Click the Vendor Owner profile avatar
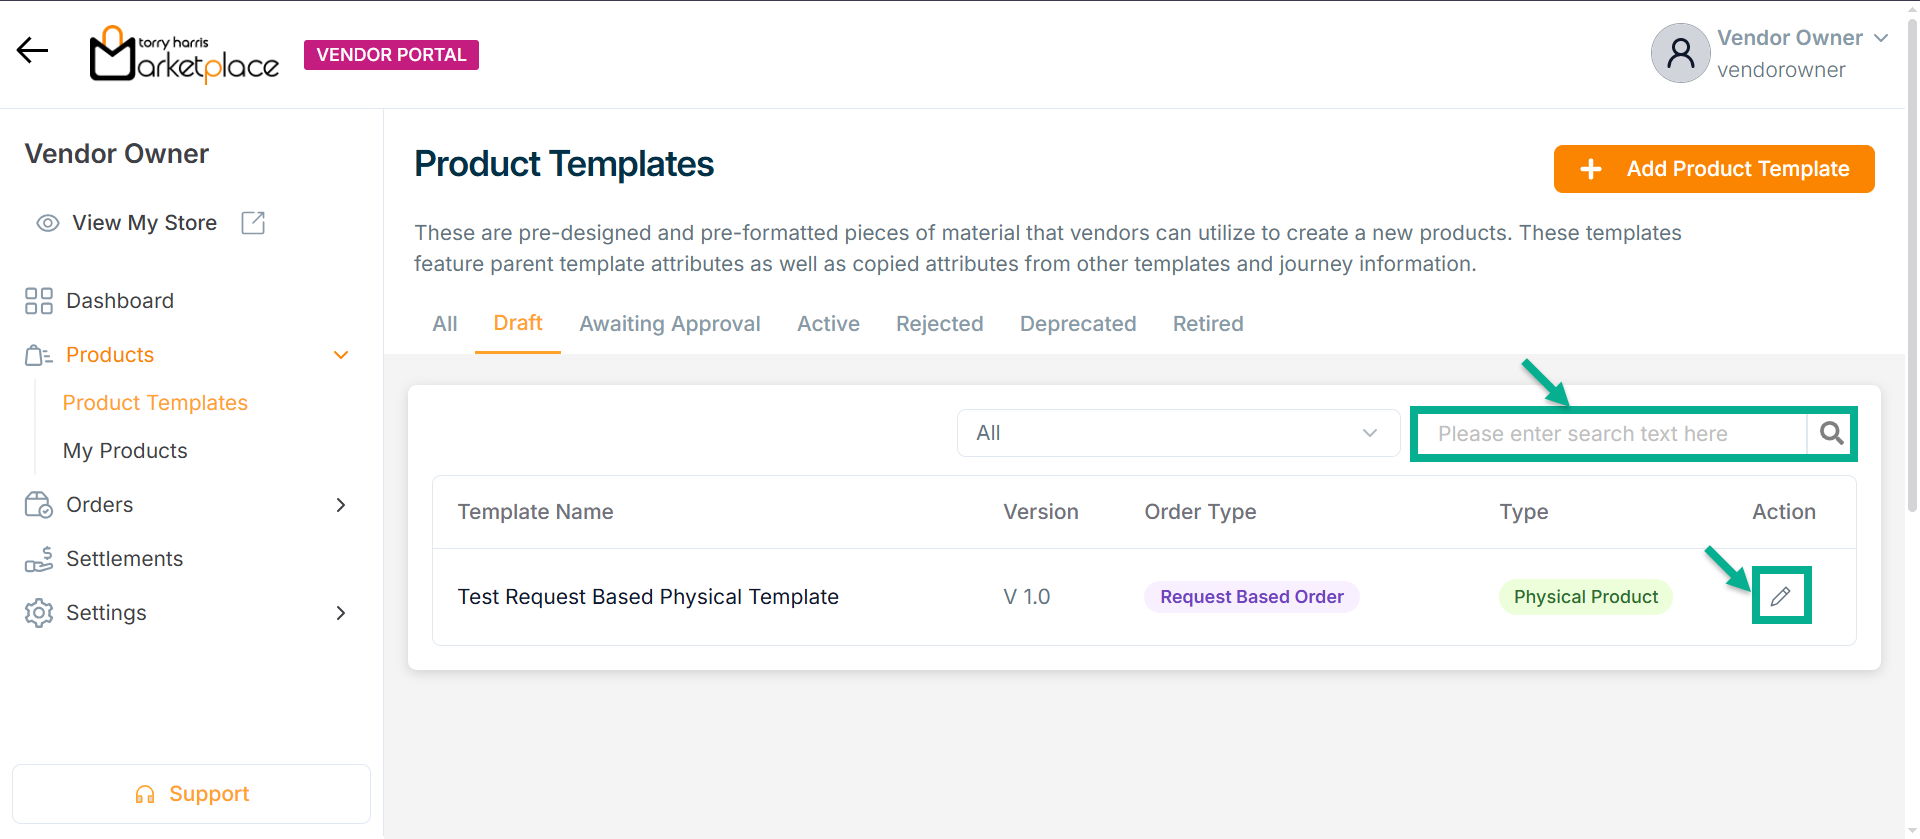The width and height of the screenshot is (1920, 839). 1680,53
